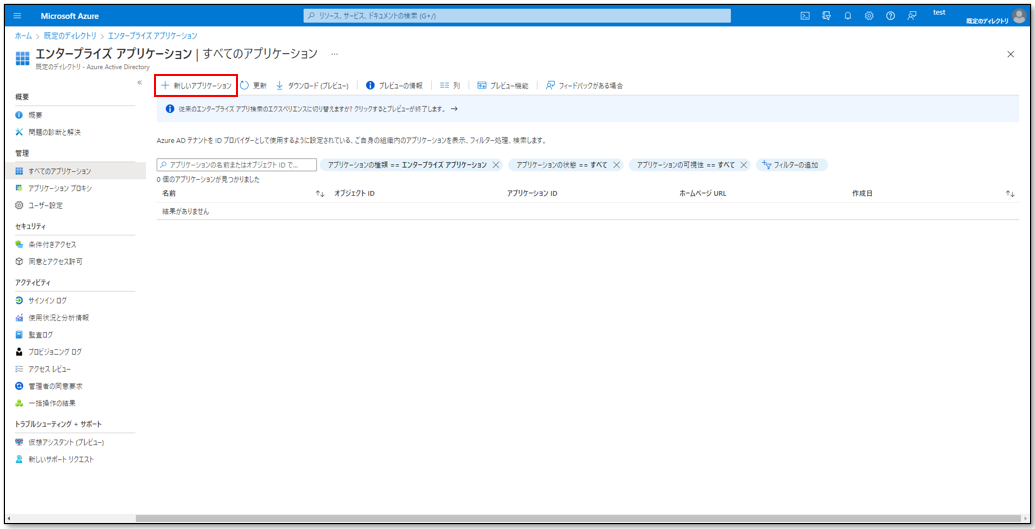Remove the アプリケーションの状態 filter chip
Image resolution: width=1035 pixels, height=529 pixels.
click(x=617, y=165)
